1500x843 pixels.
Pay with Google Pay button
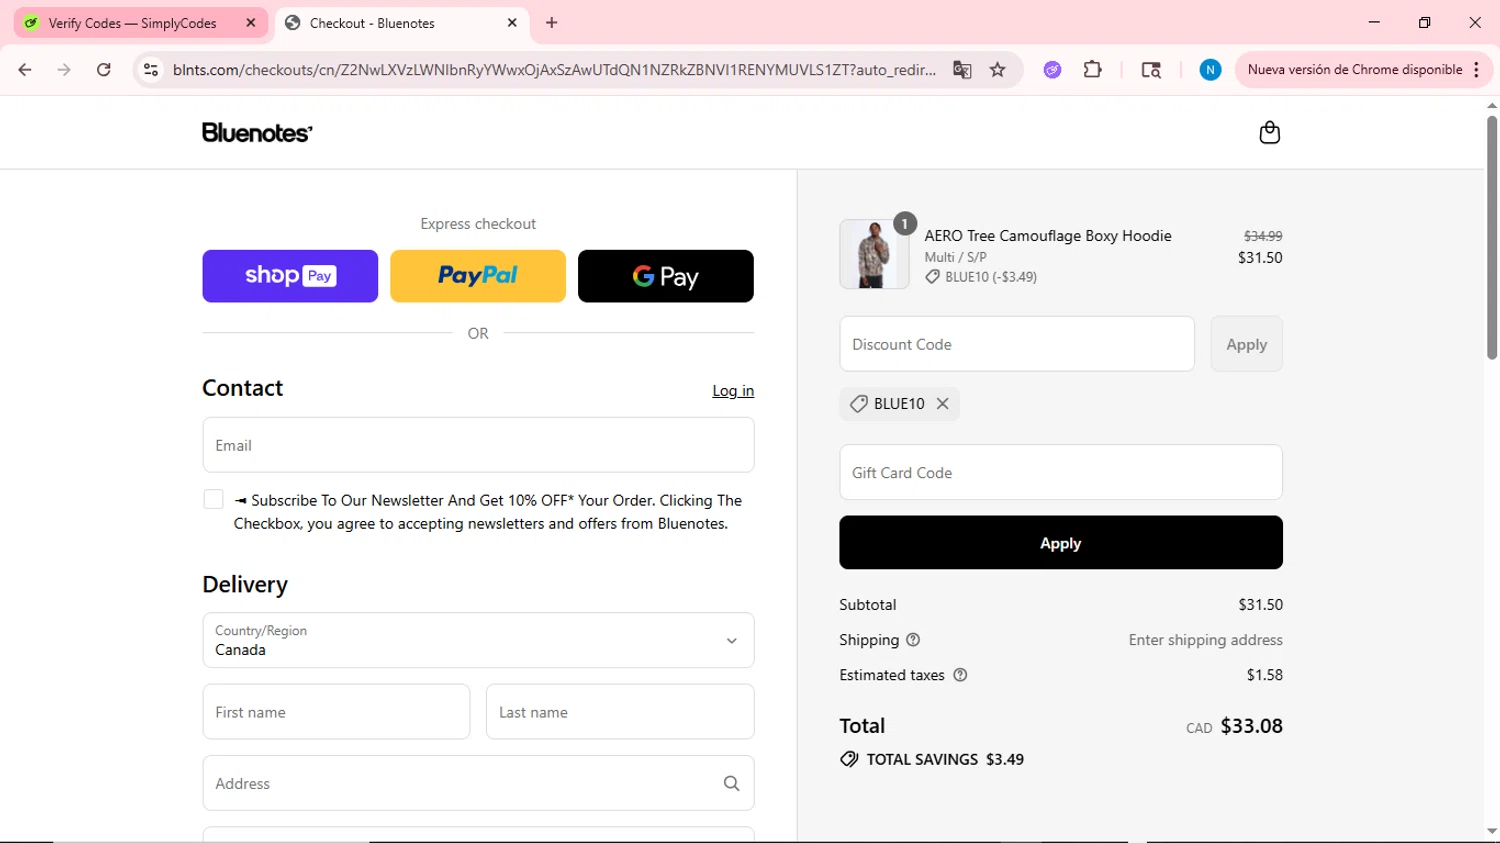tap(666, 276)
